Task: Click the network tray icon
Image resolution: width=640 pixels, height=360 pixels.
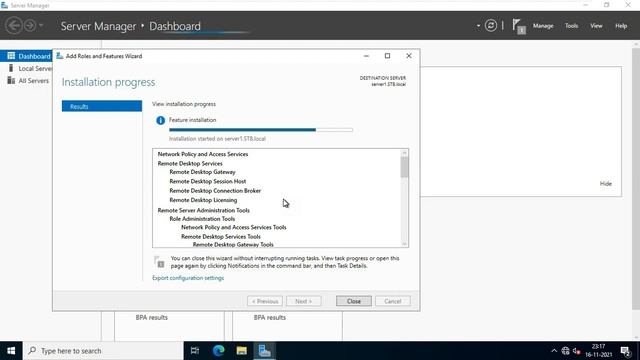Action: coord(565,351)
